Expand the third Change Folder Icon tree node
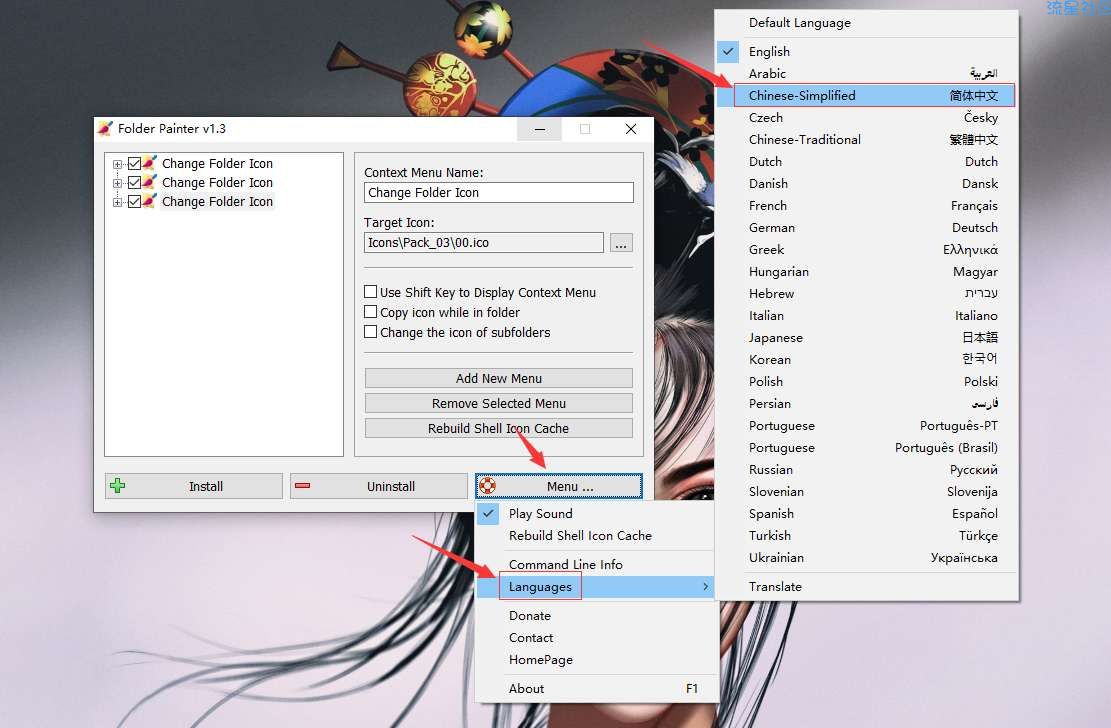This screenshot has height=728, width=1111. click(118, 203)
